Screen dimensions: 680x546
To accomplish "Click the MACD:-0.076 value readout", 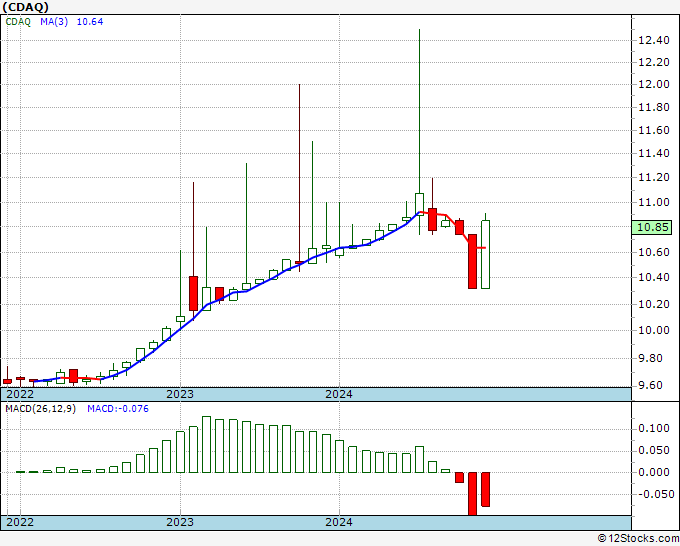I will [118, 409].
